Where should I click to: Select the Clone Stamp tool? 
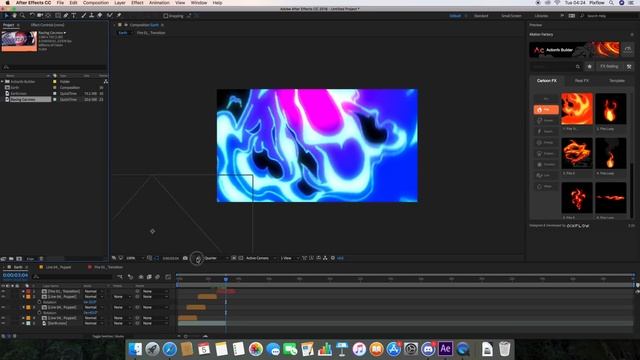92,16
